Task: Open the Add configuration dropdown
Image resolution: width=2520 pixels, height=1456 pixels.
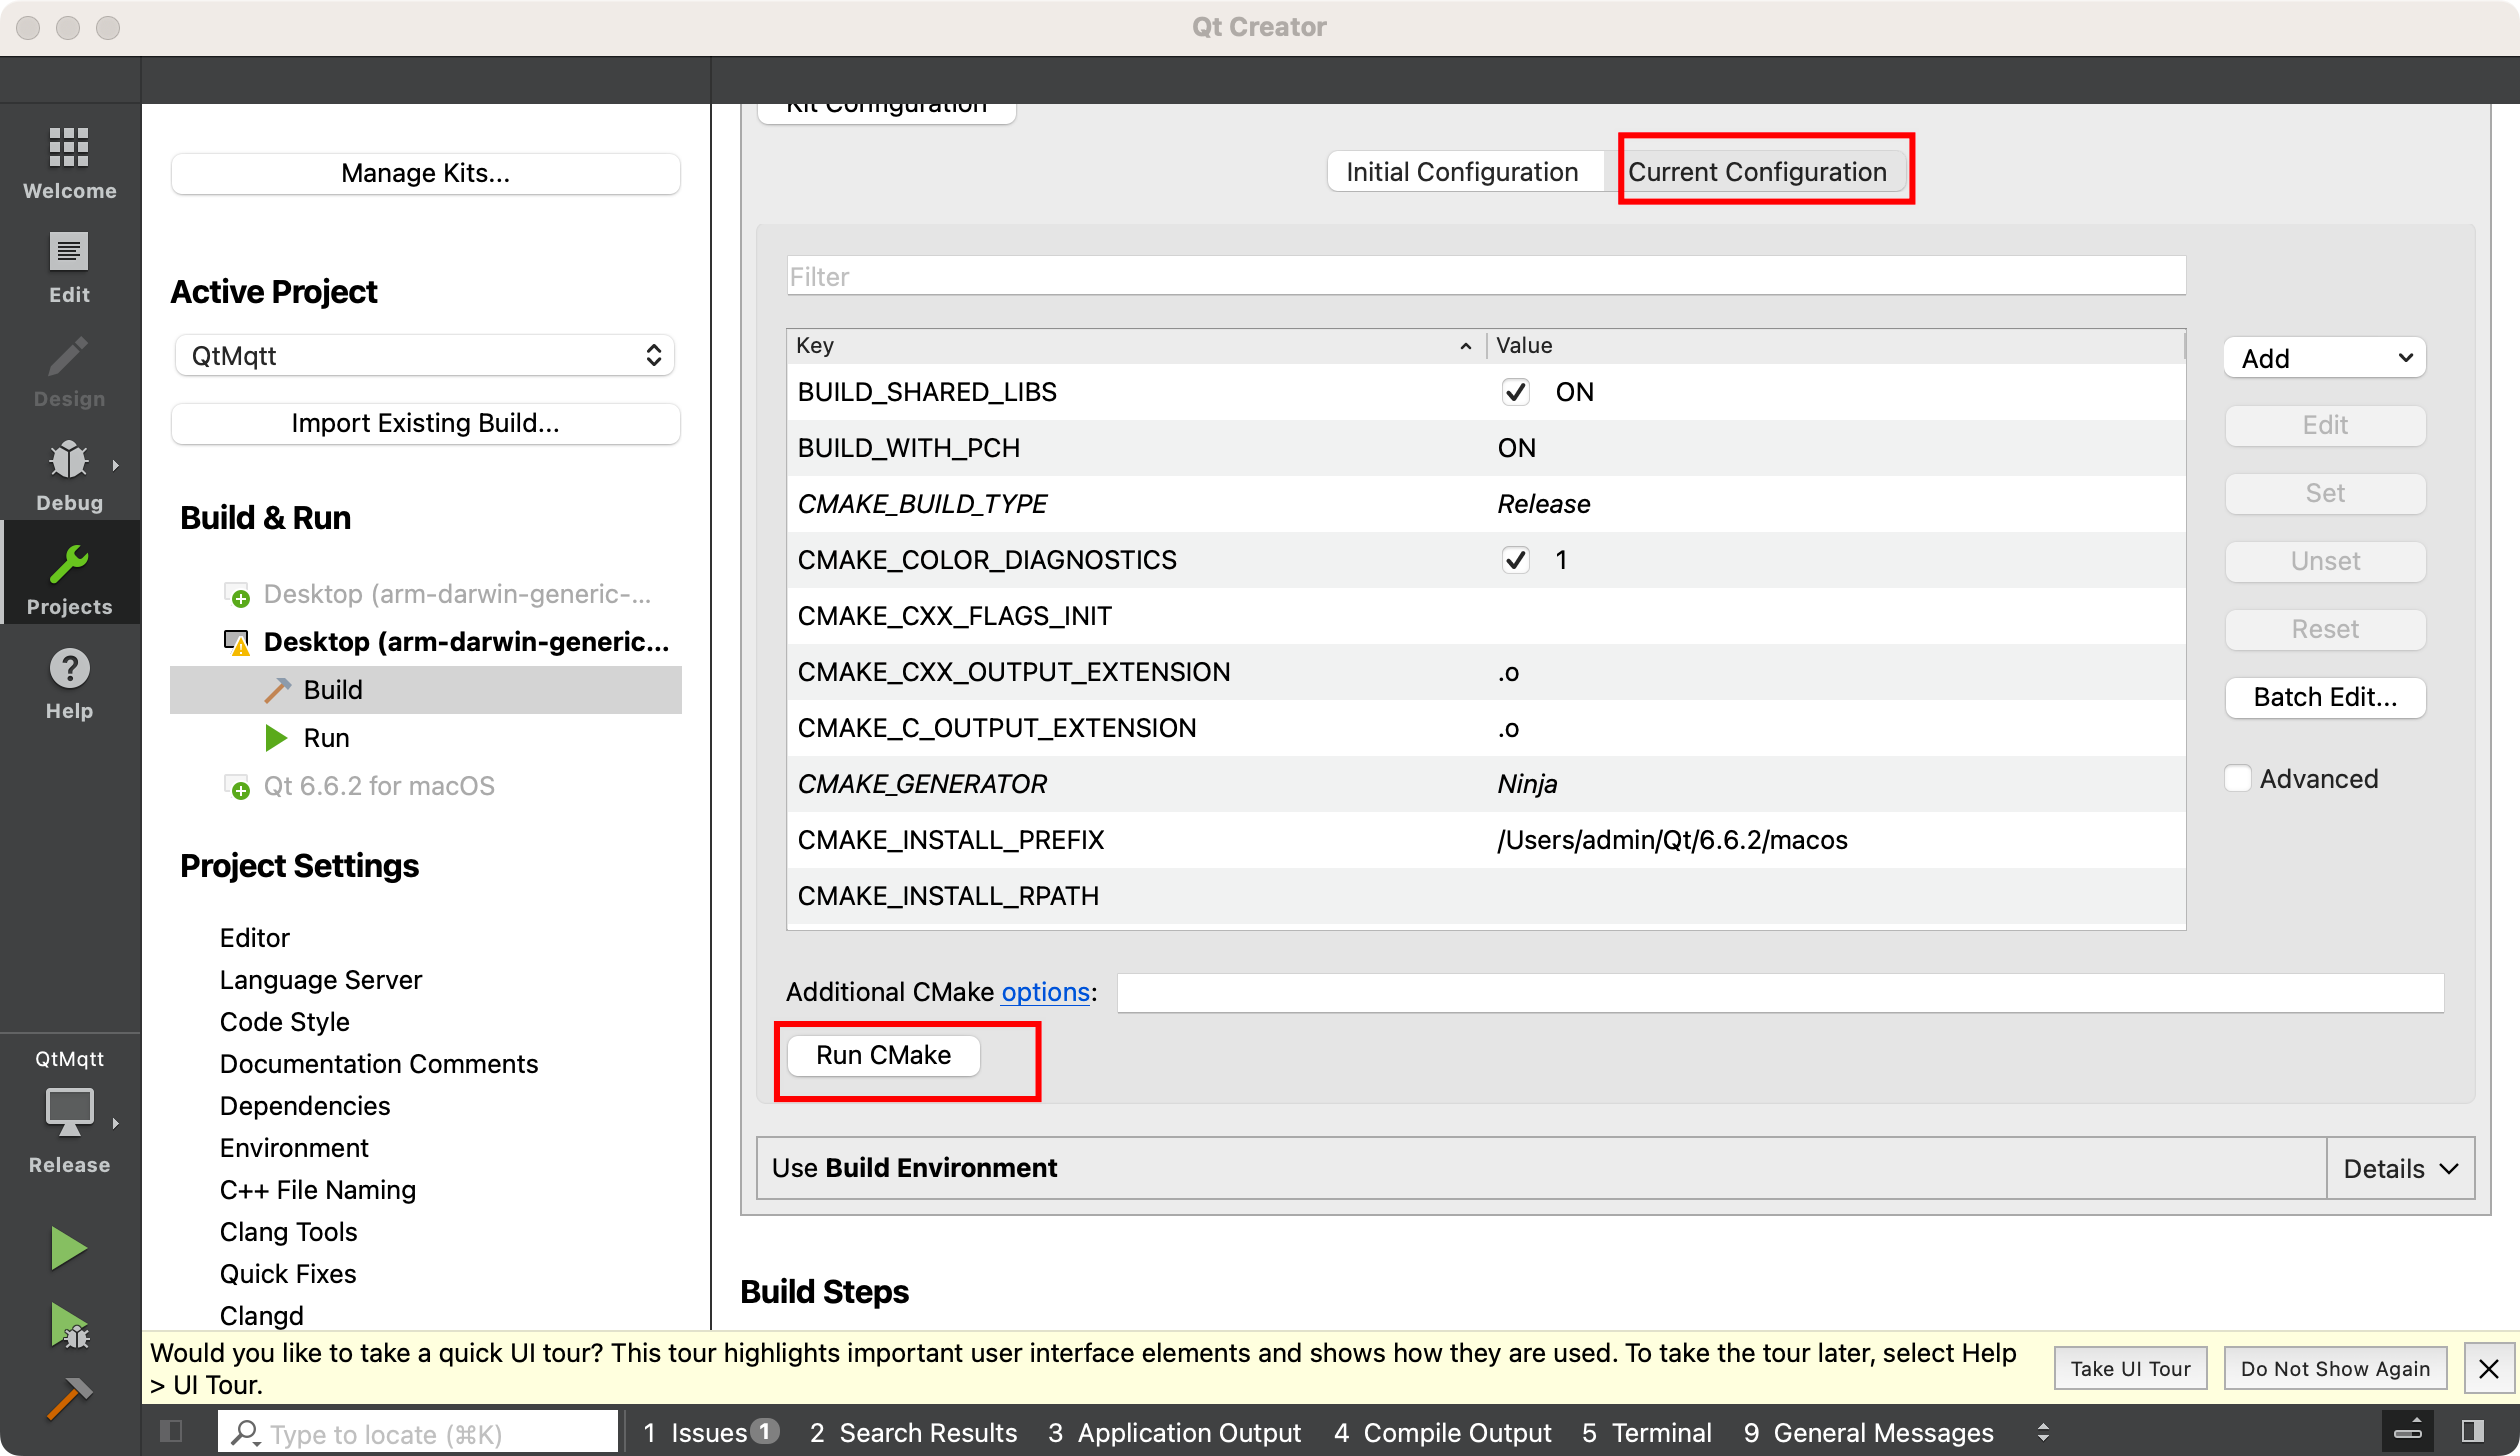Action: click(x=2322, y=359)
